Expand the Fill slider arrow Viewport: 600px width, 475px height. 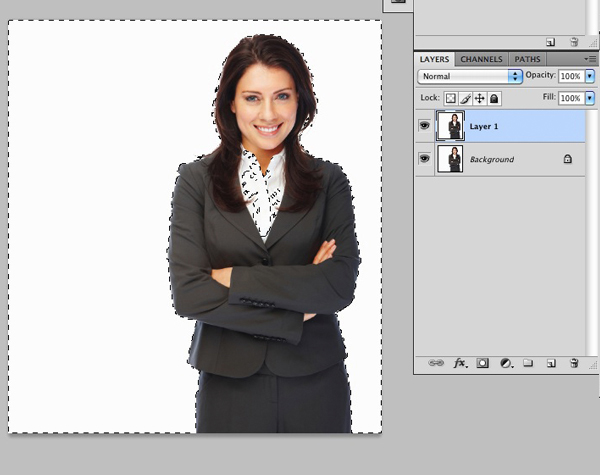pyautogui.click(x=589, y=98)
